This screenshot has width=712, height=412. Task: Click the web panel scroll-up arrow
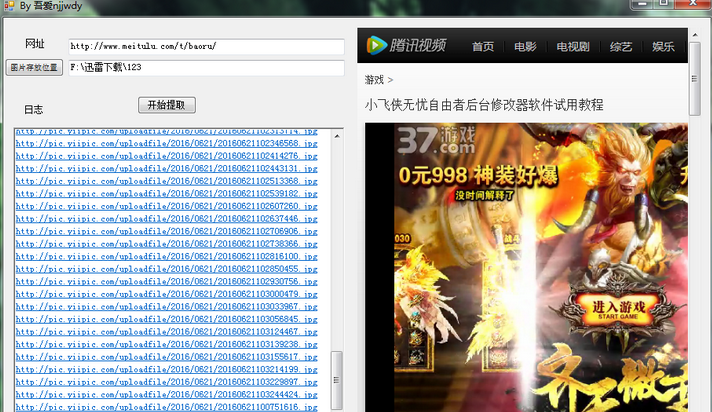pos(695,35)
